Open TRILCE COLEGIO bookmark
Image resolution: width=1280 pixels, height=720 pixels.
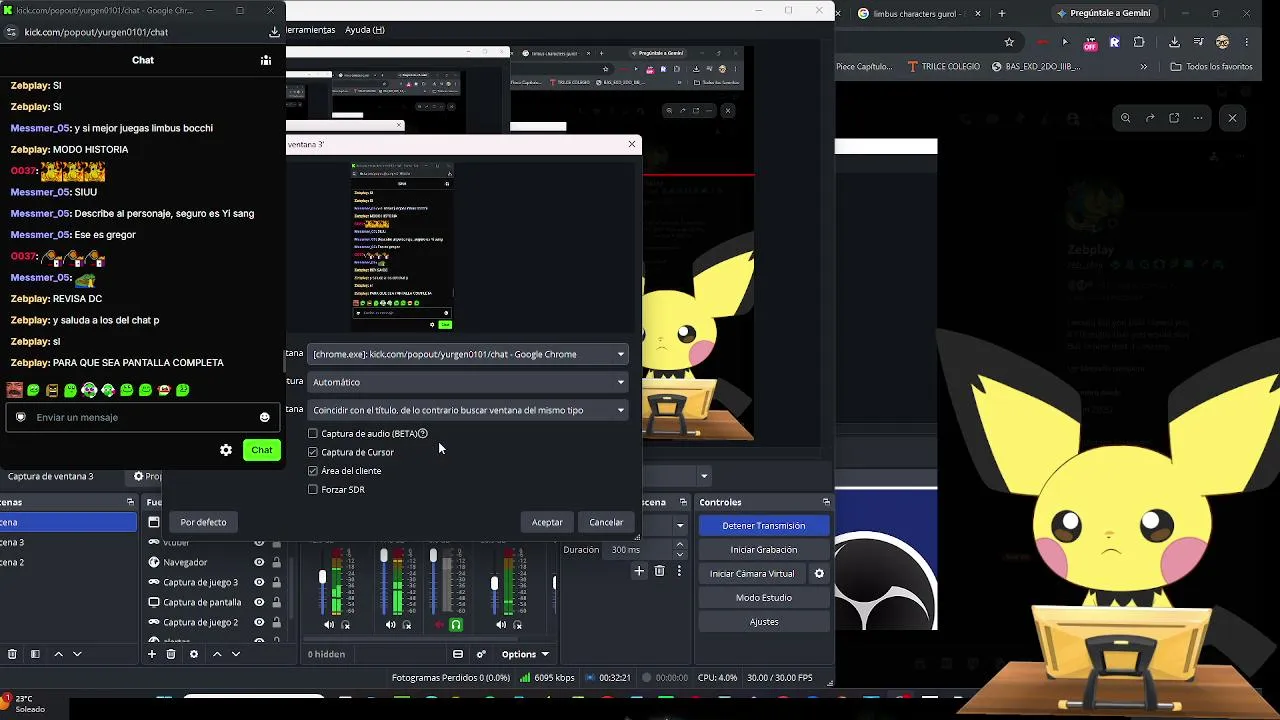point(944,67)
